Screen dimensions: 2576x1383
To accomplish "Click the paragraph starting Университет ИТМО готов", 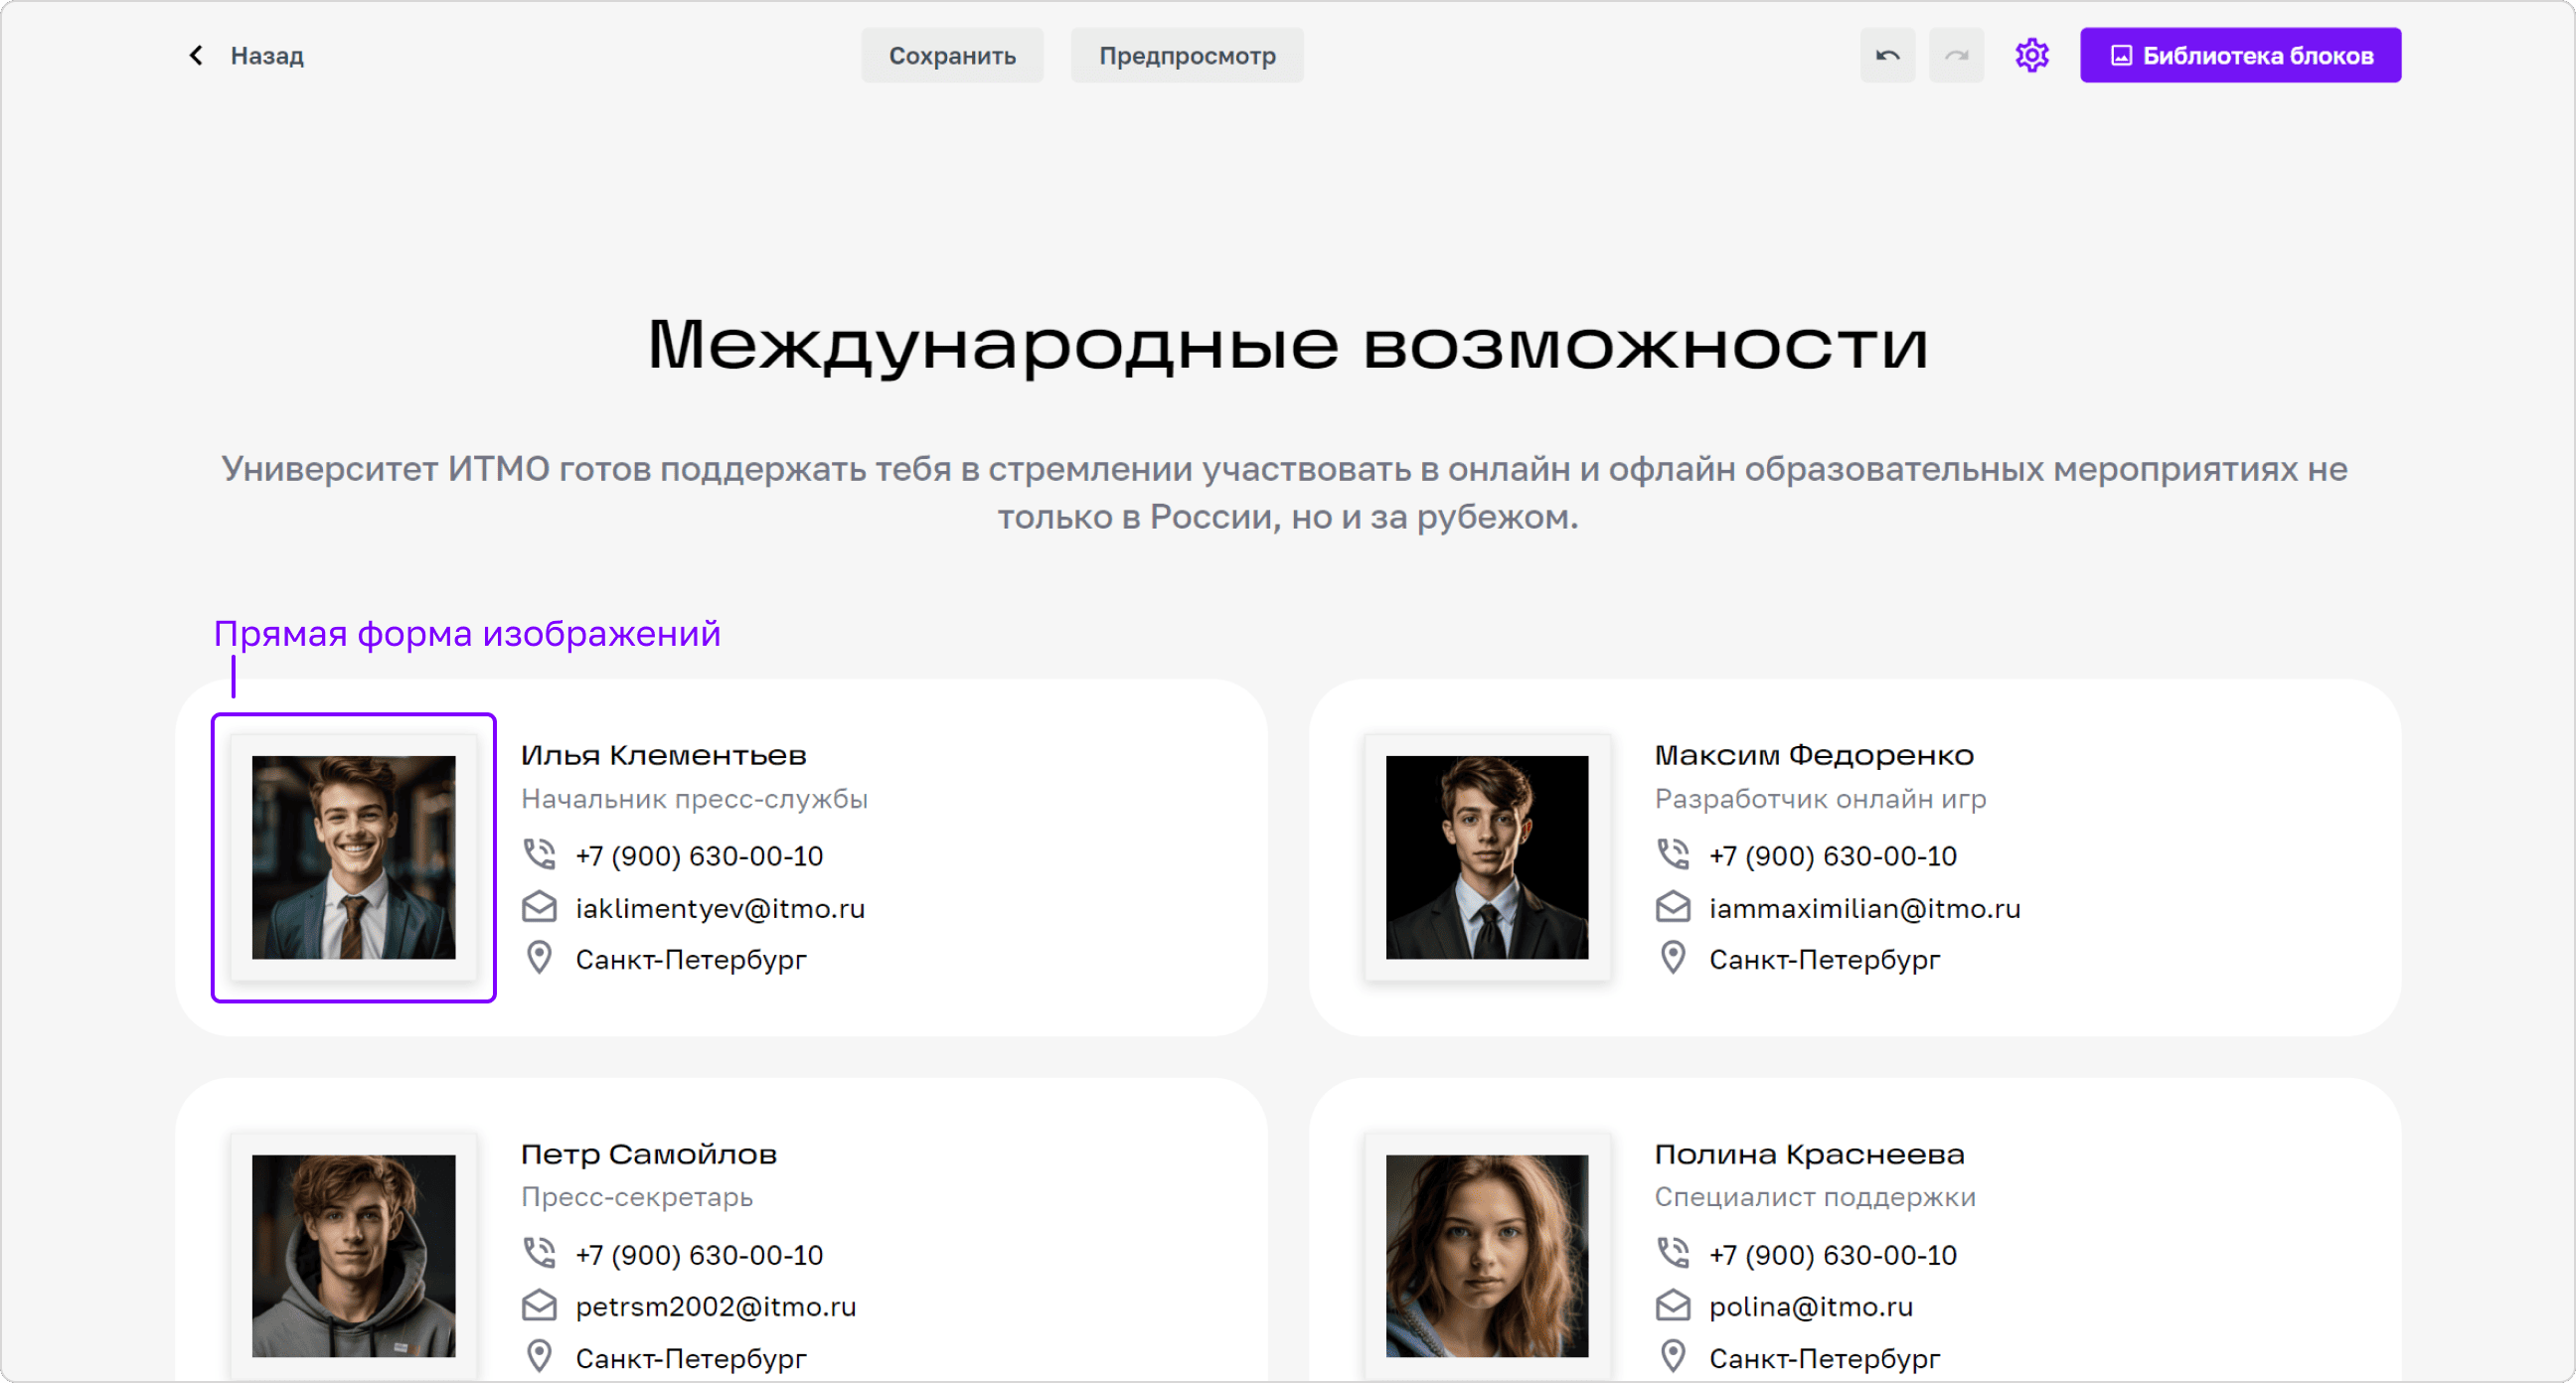I will 1286,493.
